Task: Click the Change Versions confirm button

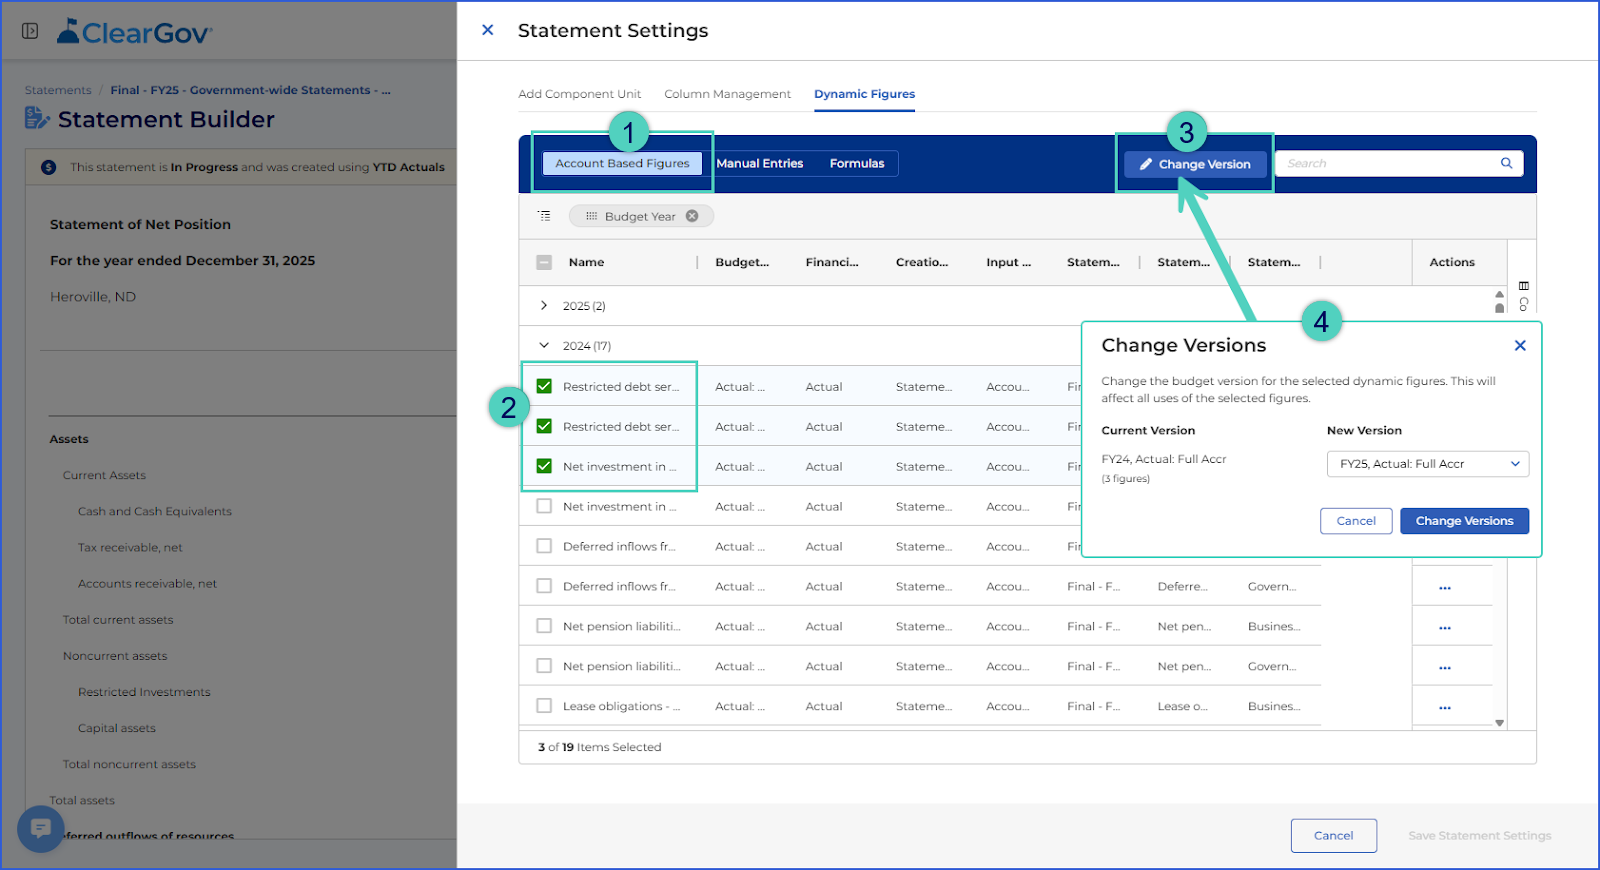Action: point(1464,521)
